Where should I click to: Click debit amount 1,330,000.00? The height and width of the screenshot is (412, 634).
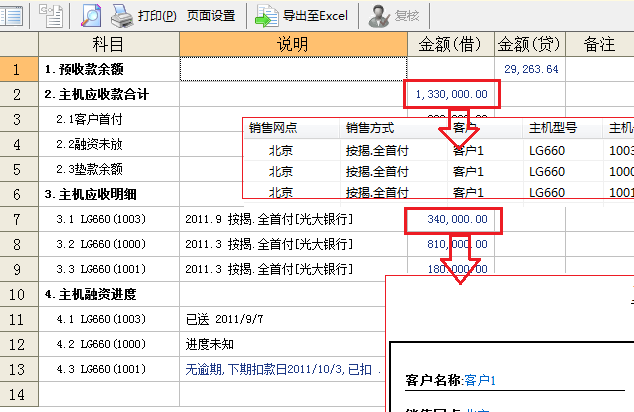(x=452, y=94)
